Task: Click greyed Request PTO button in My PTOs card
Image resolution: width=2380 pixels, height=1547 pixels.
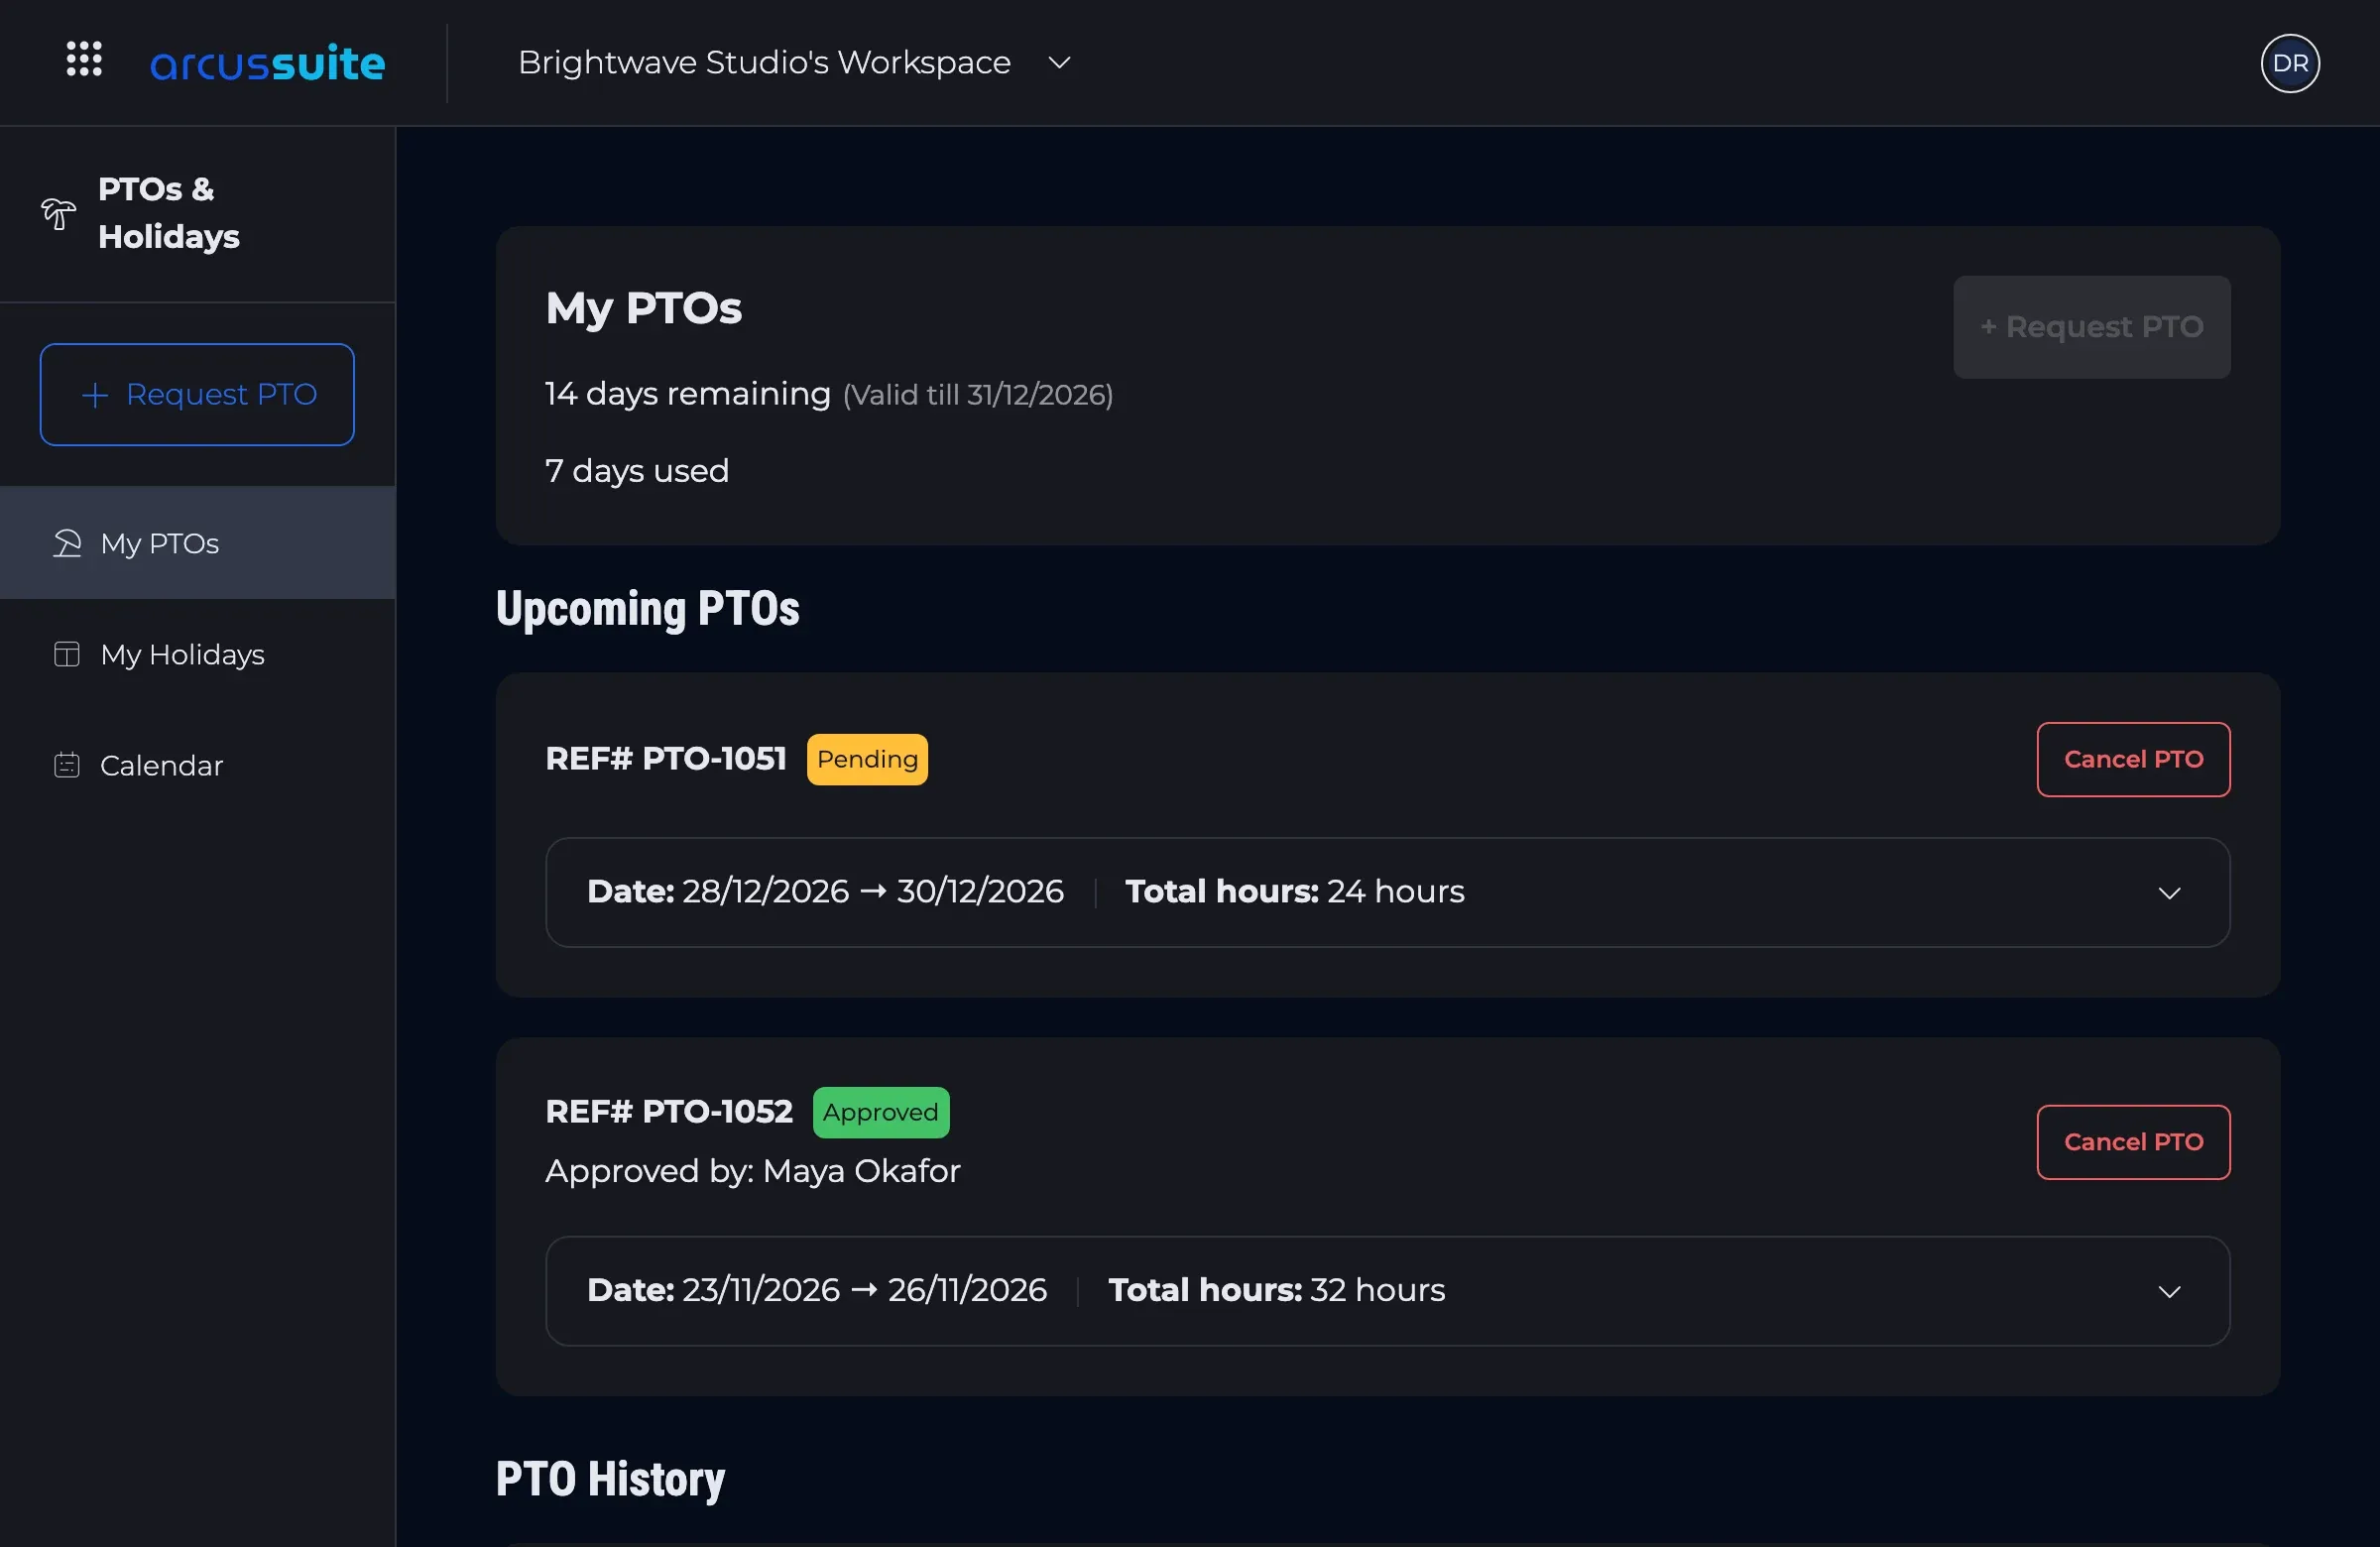Action: point(2092,327)
